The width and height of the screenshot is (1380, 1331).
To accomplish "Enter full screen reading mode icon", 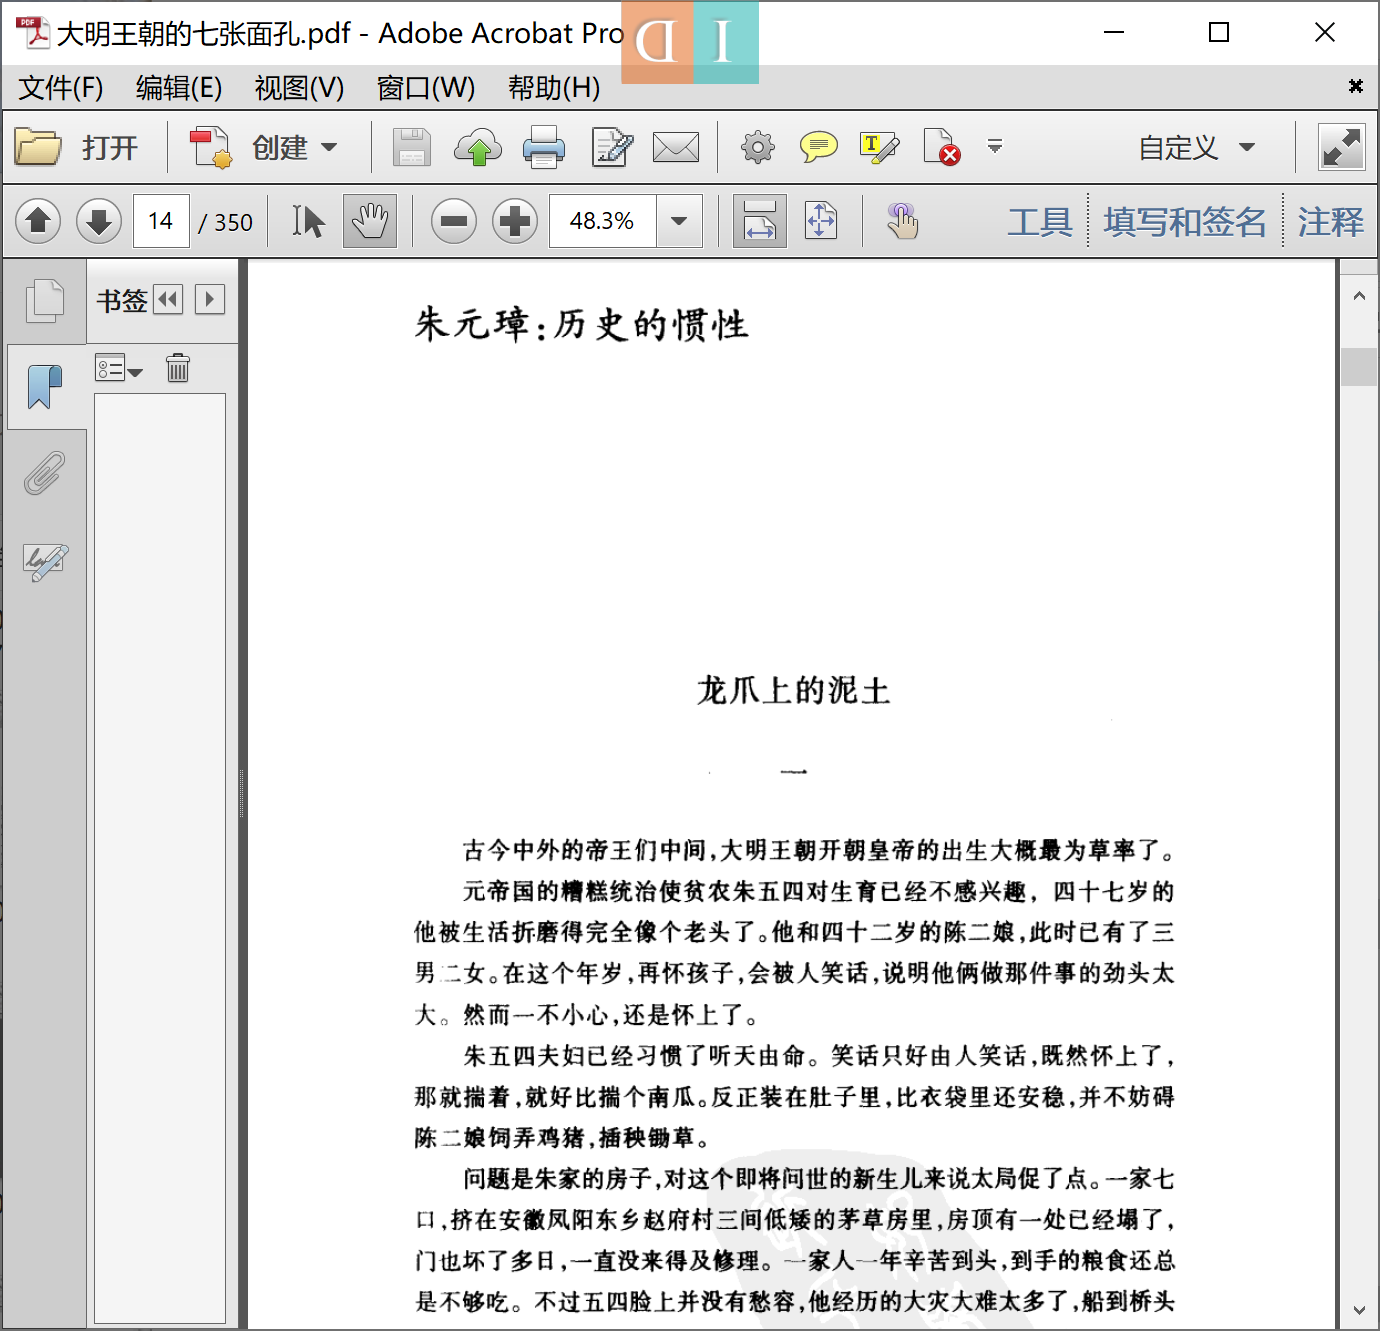I will (1341, 147).
